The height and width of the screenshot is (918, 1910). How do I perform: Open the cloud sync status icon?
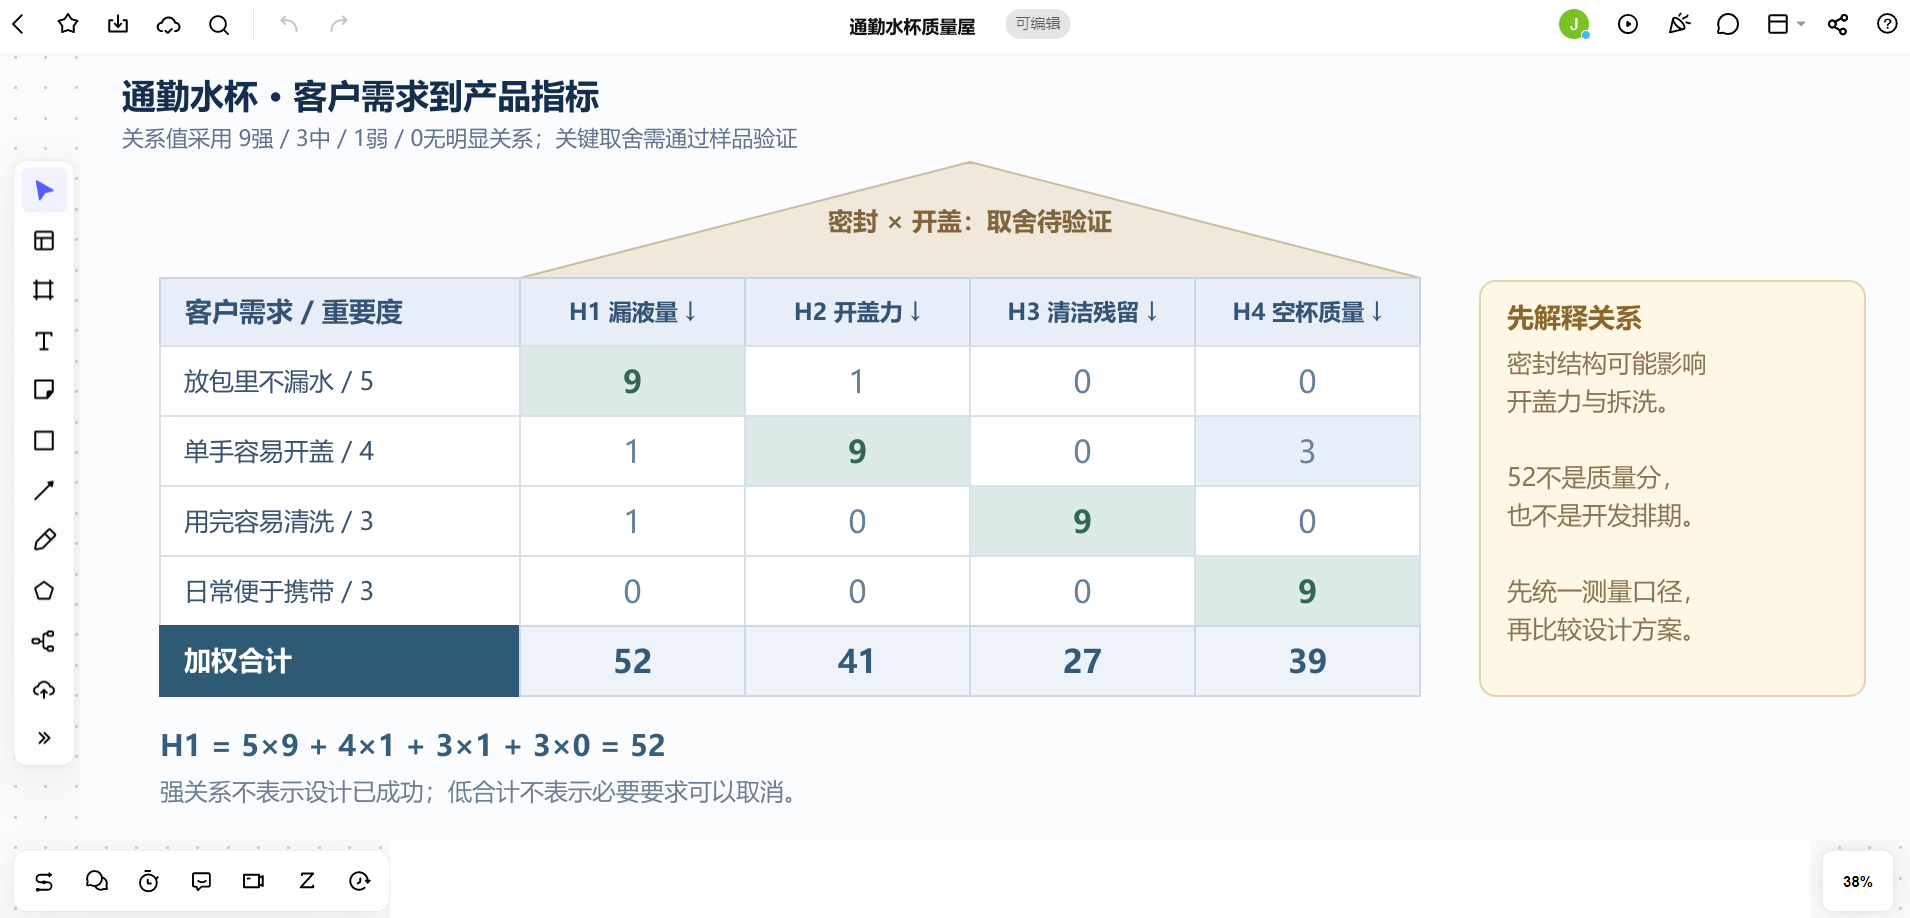point(168,24)
